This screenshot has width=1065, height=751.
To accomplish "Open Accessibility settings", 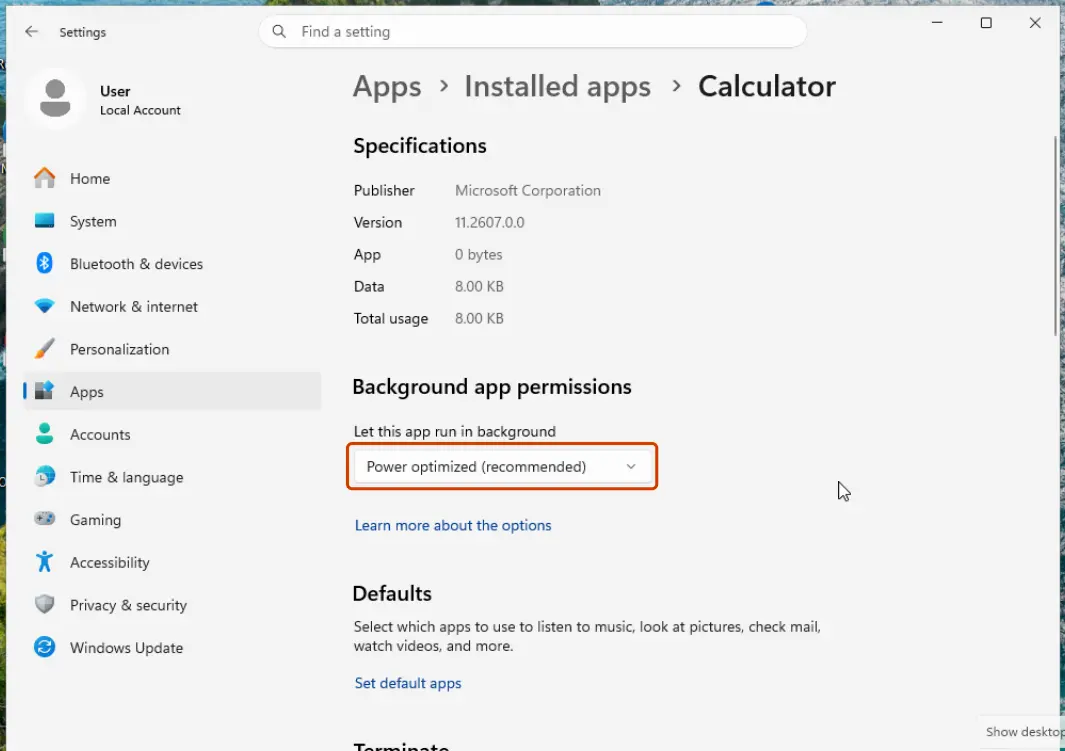I will tap(173, 563).
